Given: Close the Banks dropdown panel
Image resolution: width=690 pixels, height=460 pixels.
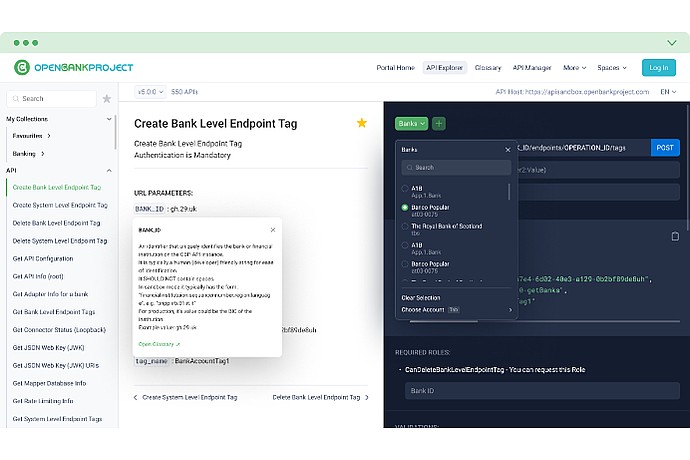Looking at the screenshot, I should (x=508, y=150).
